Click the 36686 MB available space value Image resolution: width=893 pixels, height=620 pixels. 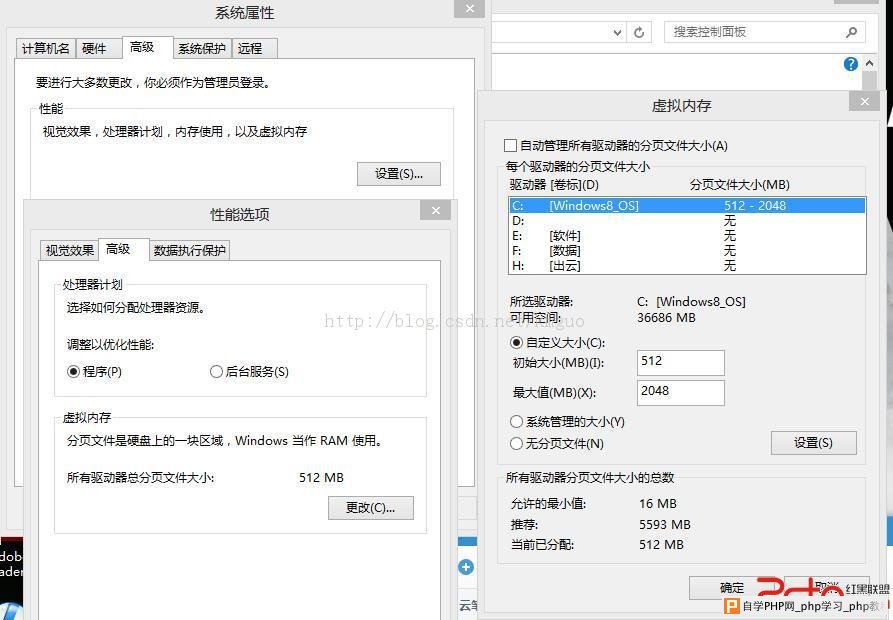point(666,318)
